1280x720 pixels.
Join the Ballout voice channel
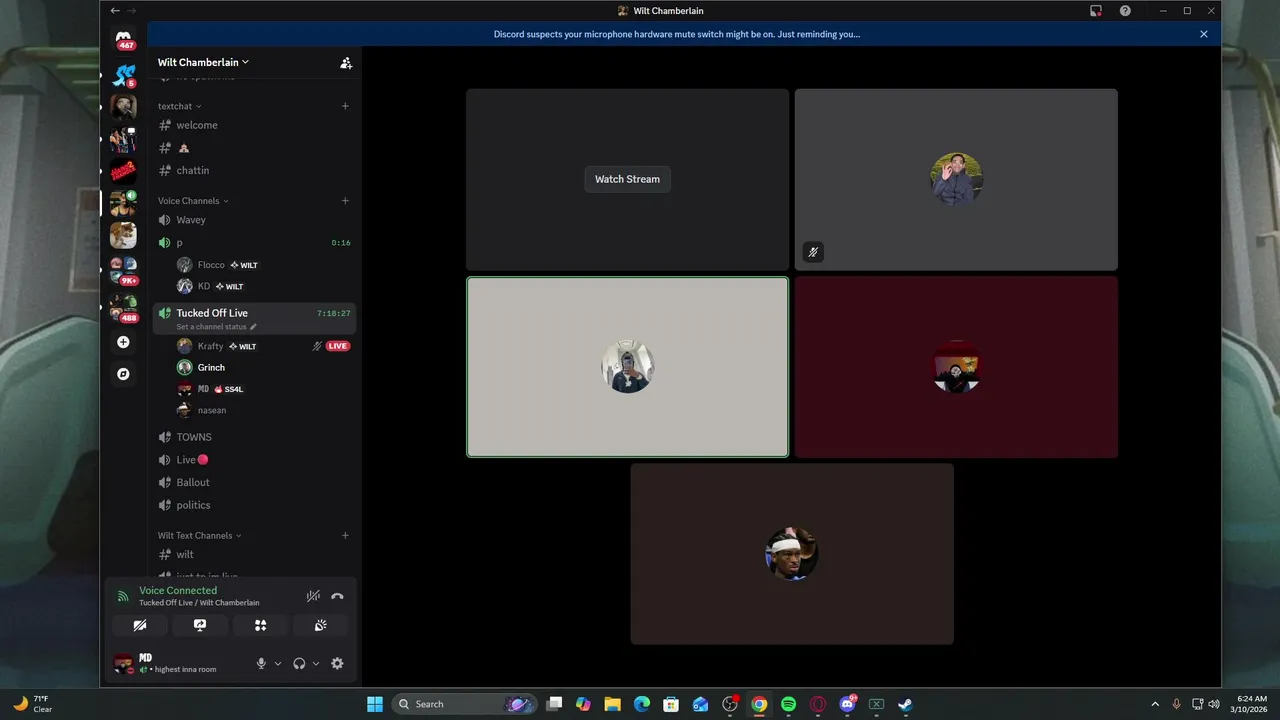254,482
